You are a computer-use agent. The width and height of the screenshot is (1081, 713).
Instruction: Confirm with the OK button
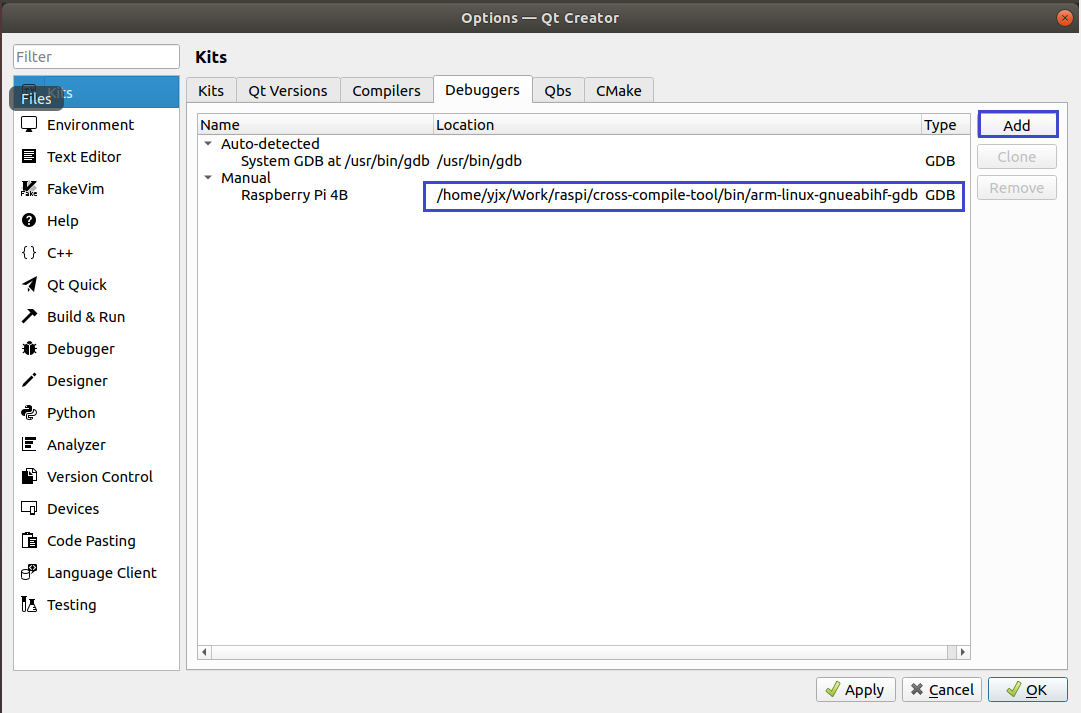(1027, 690)
